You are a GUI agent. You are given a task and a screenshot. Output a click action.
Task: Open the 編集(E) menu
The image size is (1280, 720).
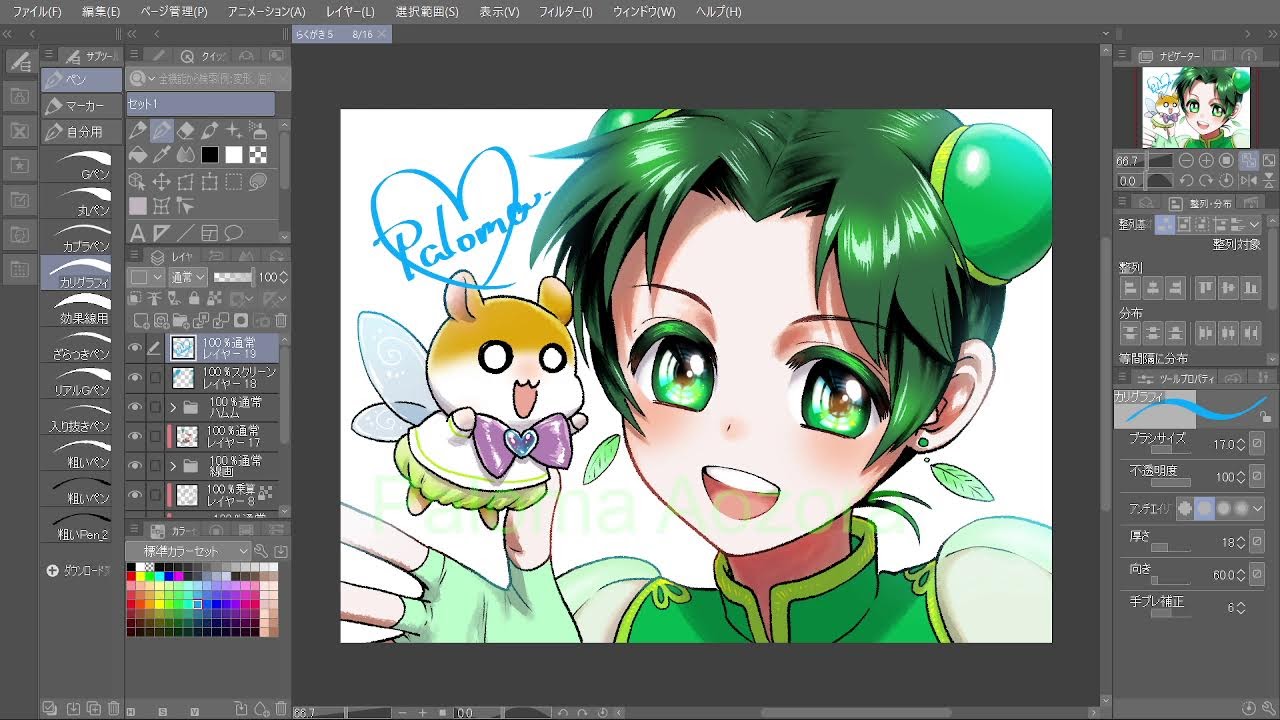coord(101,12)
